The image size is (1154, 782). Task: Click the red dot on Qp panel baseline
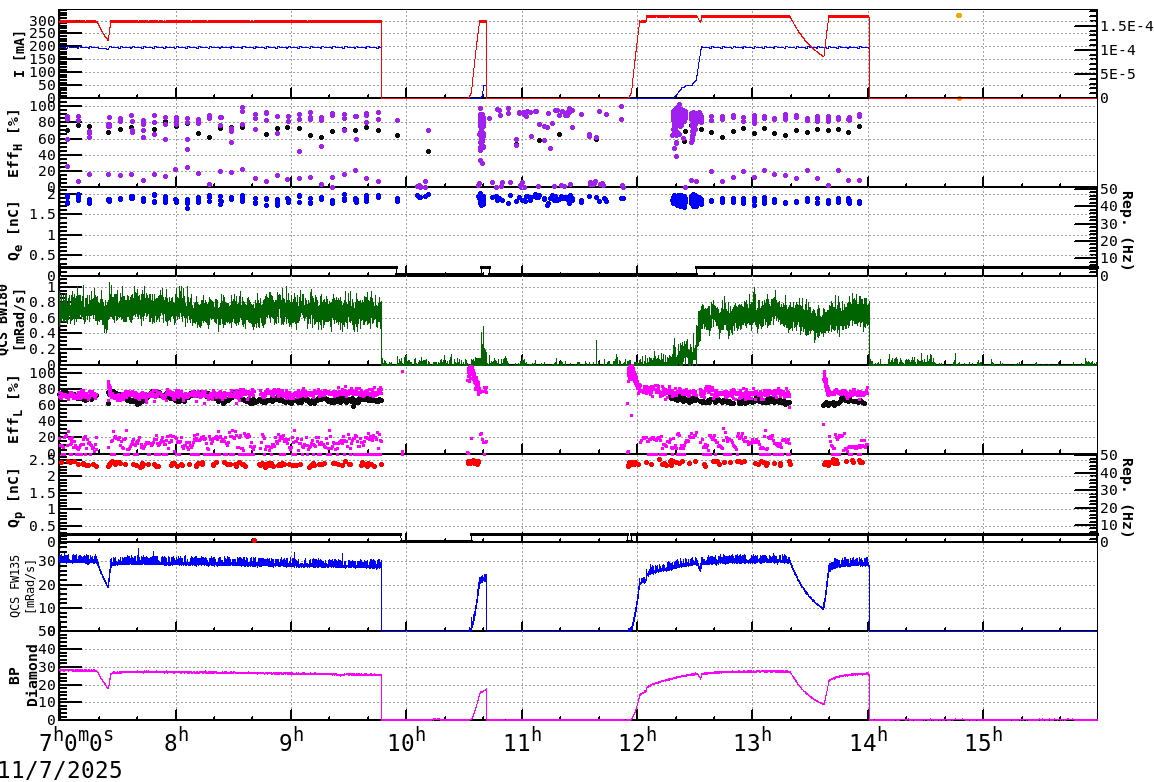254,541
